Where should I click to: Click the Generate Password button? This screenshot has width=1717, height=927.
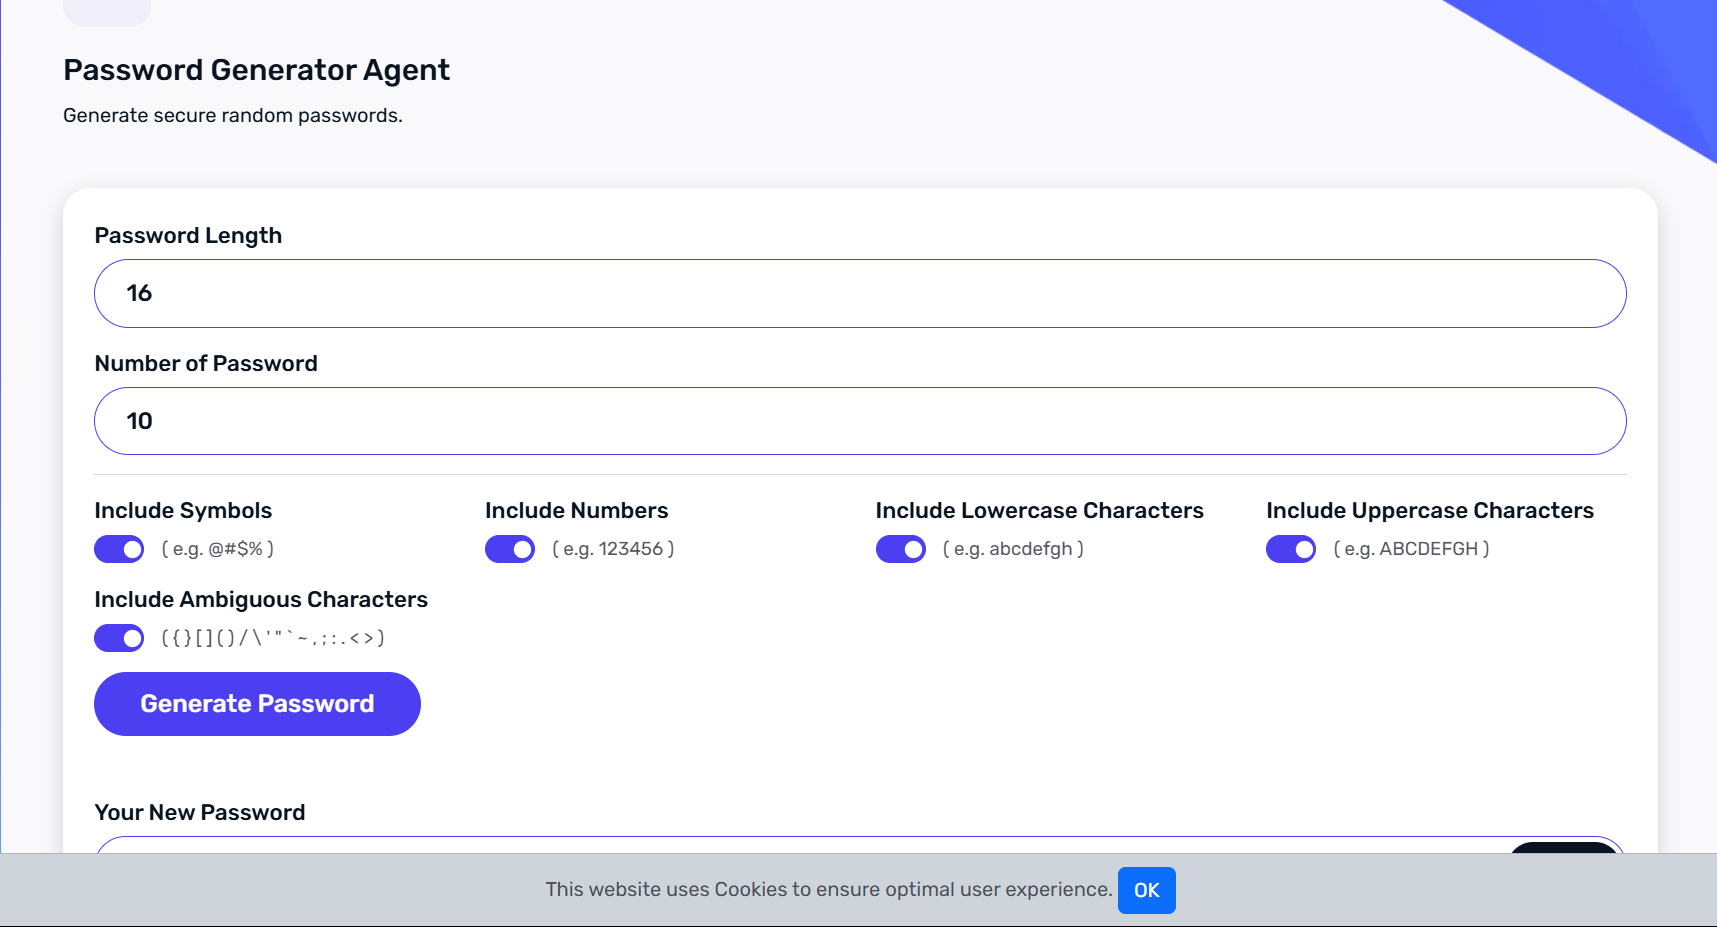(x=257, y=704)
